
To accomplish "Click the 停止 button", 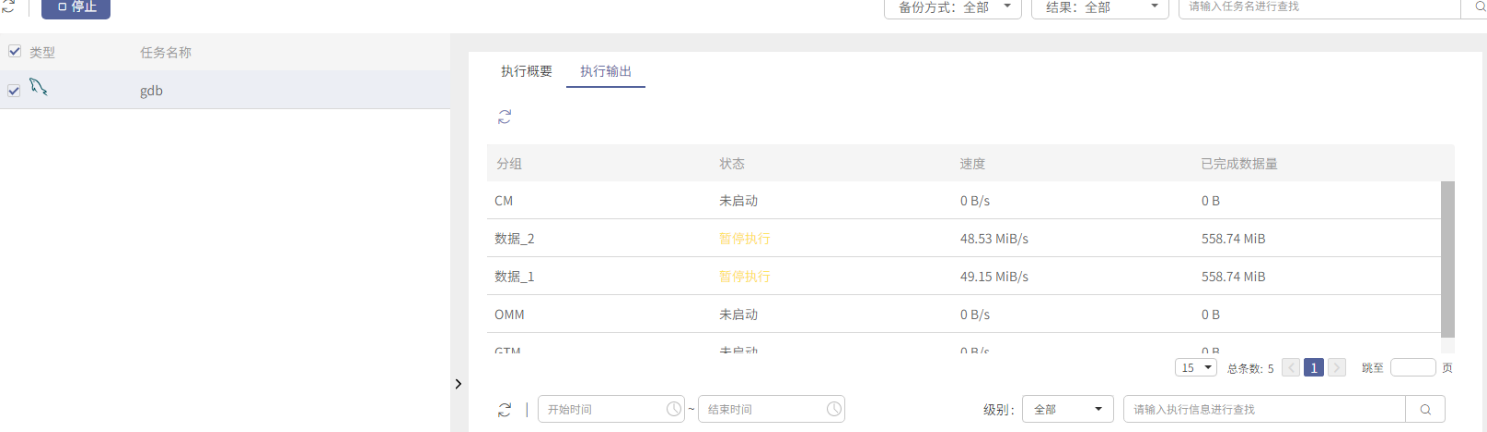I will point(76,7).
